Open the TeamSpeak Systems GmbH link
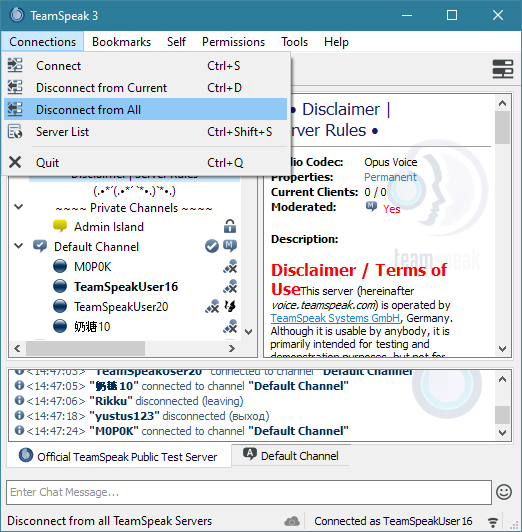522x532 pixels. [x=335, y=318]
